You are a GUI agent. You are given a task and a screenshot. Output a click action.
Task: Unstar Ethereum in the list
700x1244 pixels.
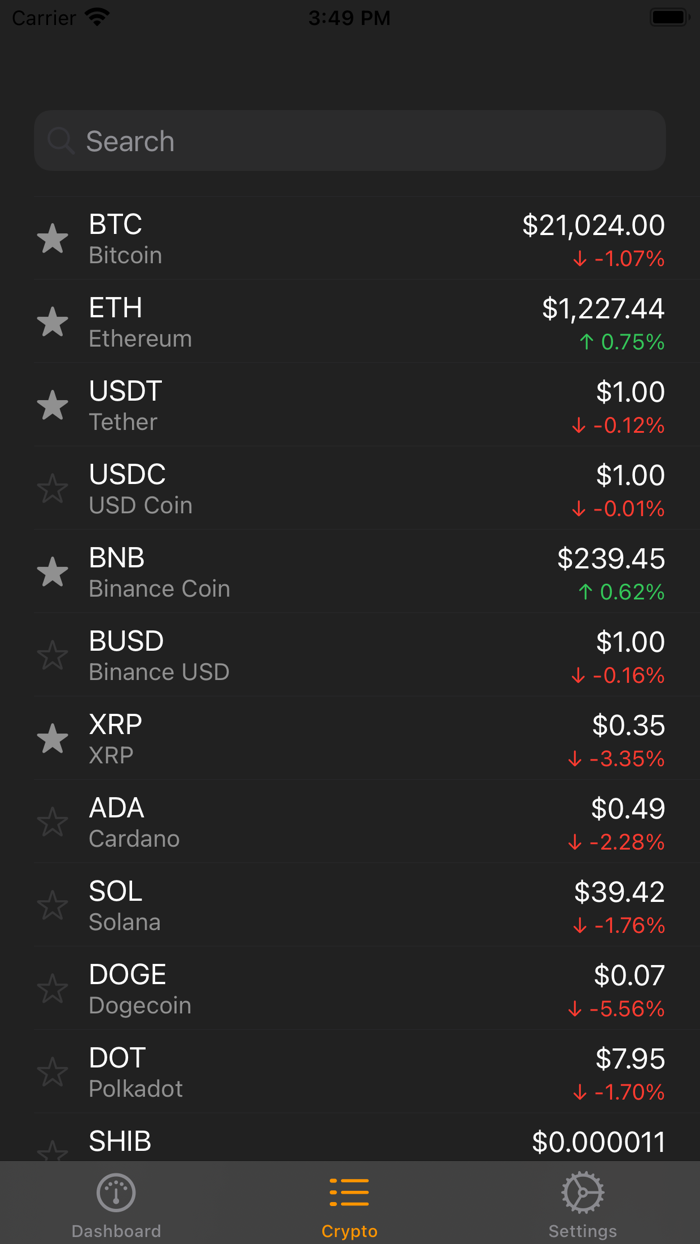click(x=52, y=321)
